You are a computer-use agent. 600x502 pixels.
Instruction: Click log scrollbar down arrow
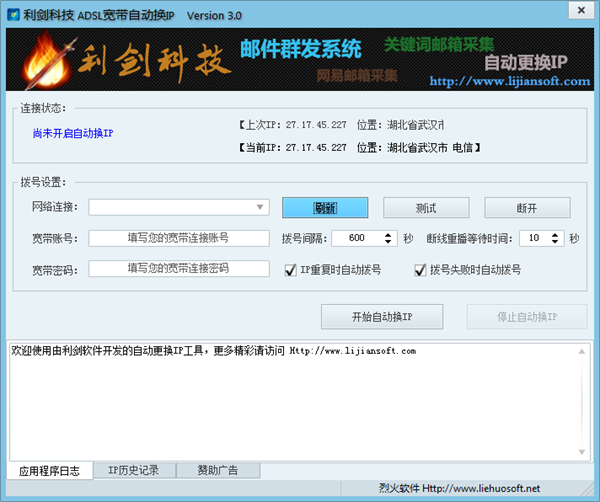582,452
